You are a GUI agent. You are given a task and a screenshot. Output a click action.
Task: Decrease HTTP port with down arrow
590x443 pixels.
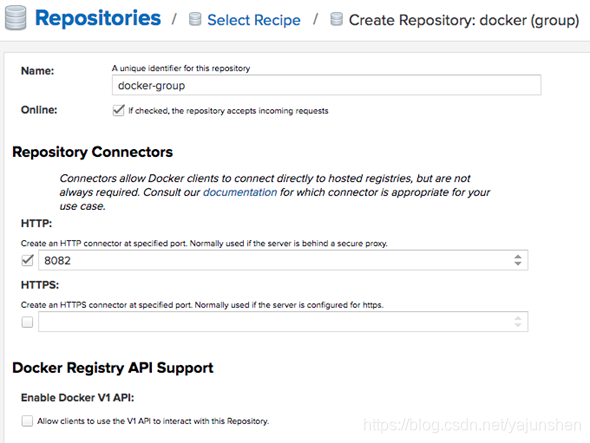(518, 263)
